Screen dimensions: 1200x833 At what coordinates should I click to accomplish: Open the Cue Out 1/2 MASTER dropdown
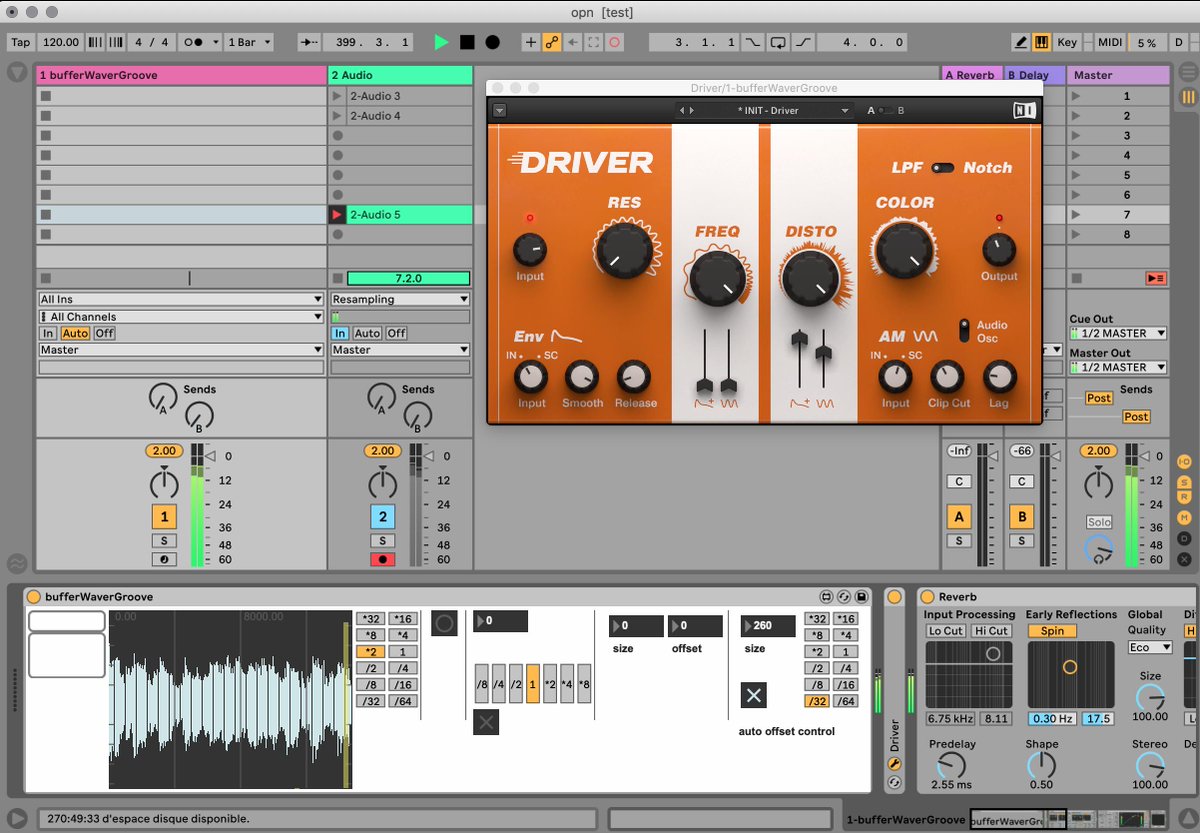[x=1118, y=333]
